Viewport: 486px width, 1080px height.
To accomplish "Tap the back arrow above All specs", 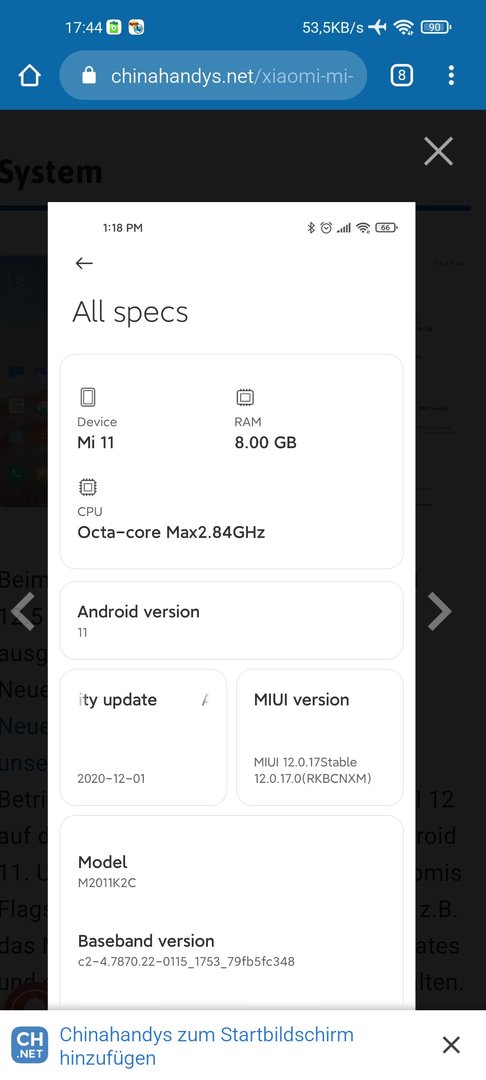I will pos(84,263).
